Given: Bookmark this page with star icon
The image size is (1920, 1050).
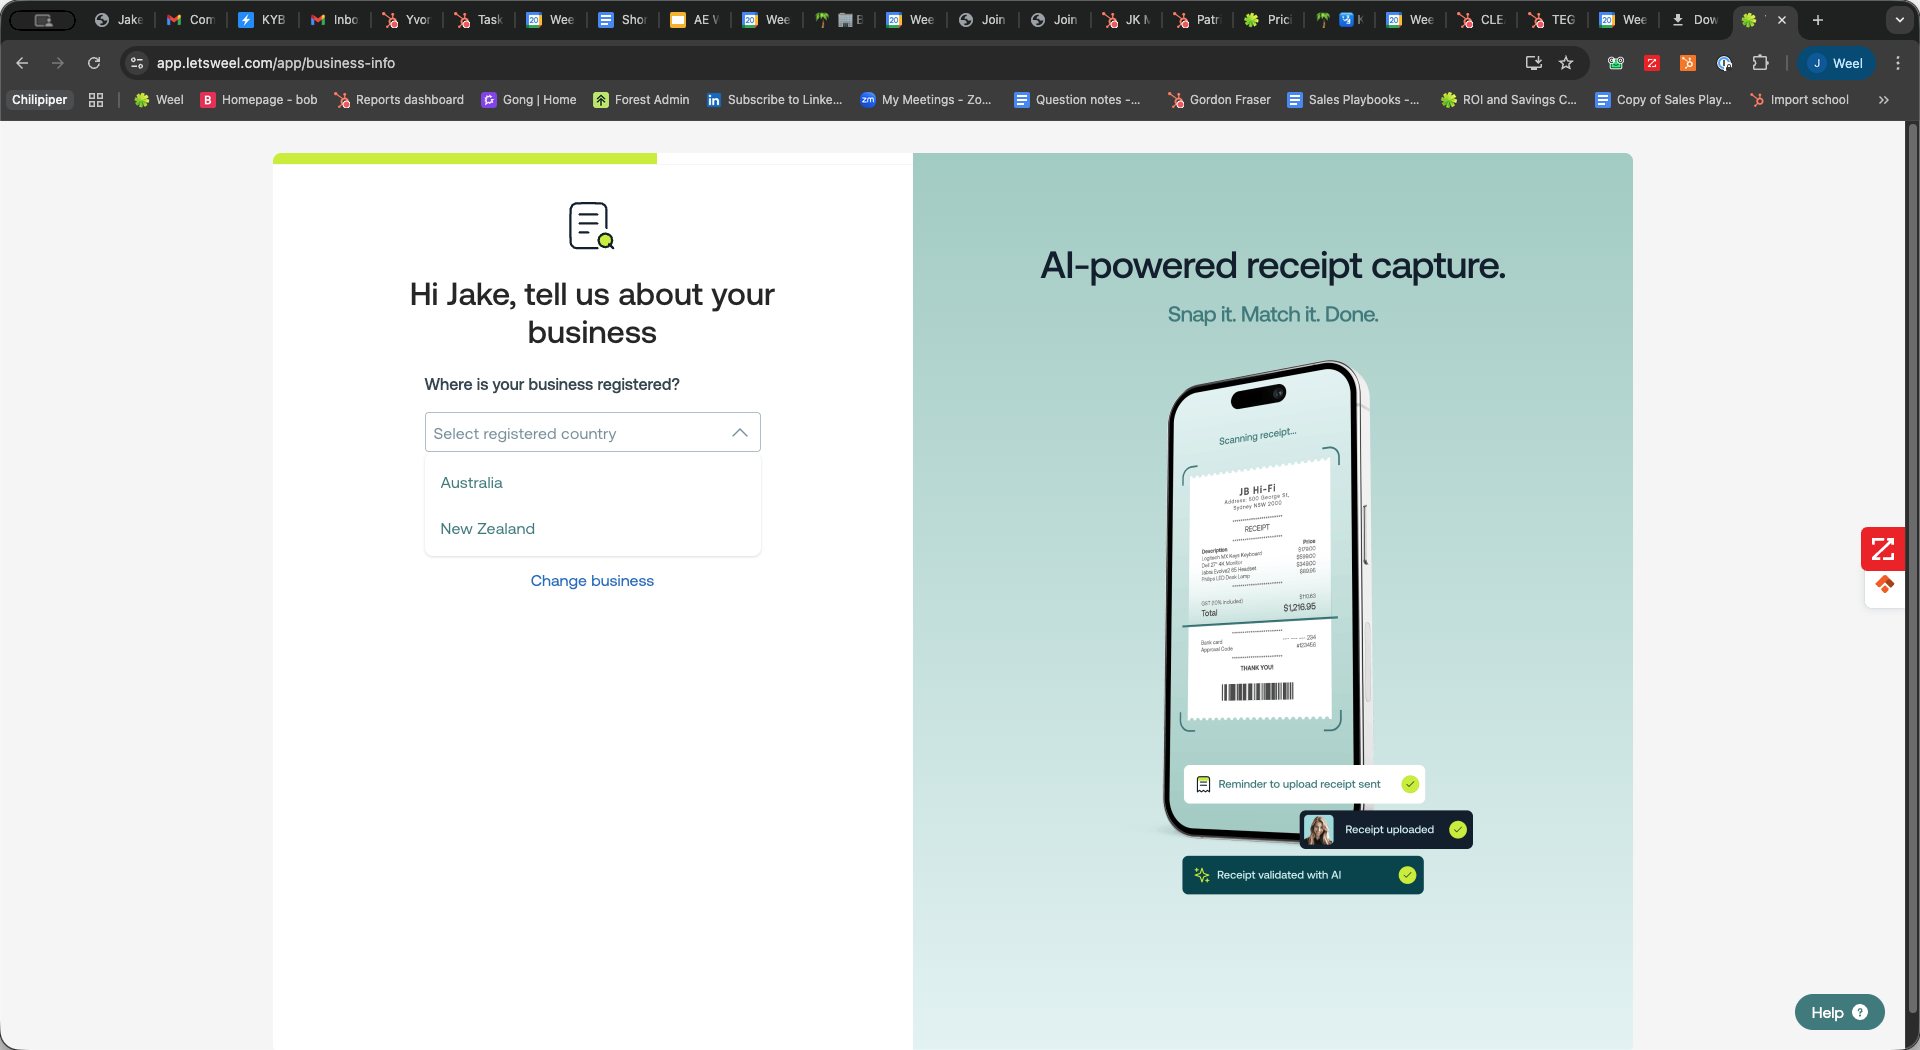Looking at the screenshot, I should click(x=1566, y=63).
